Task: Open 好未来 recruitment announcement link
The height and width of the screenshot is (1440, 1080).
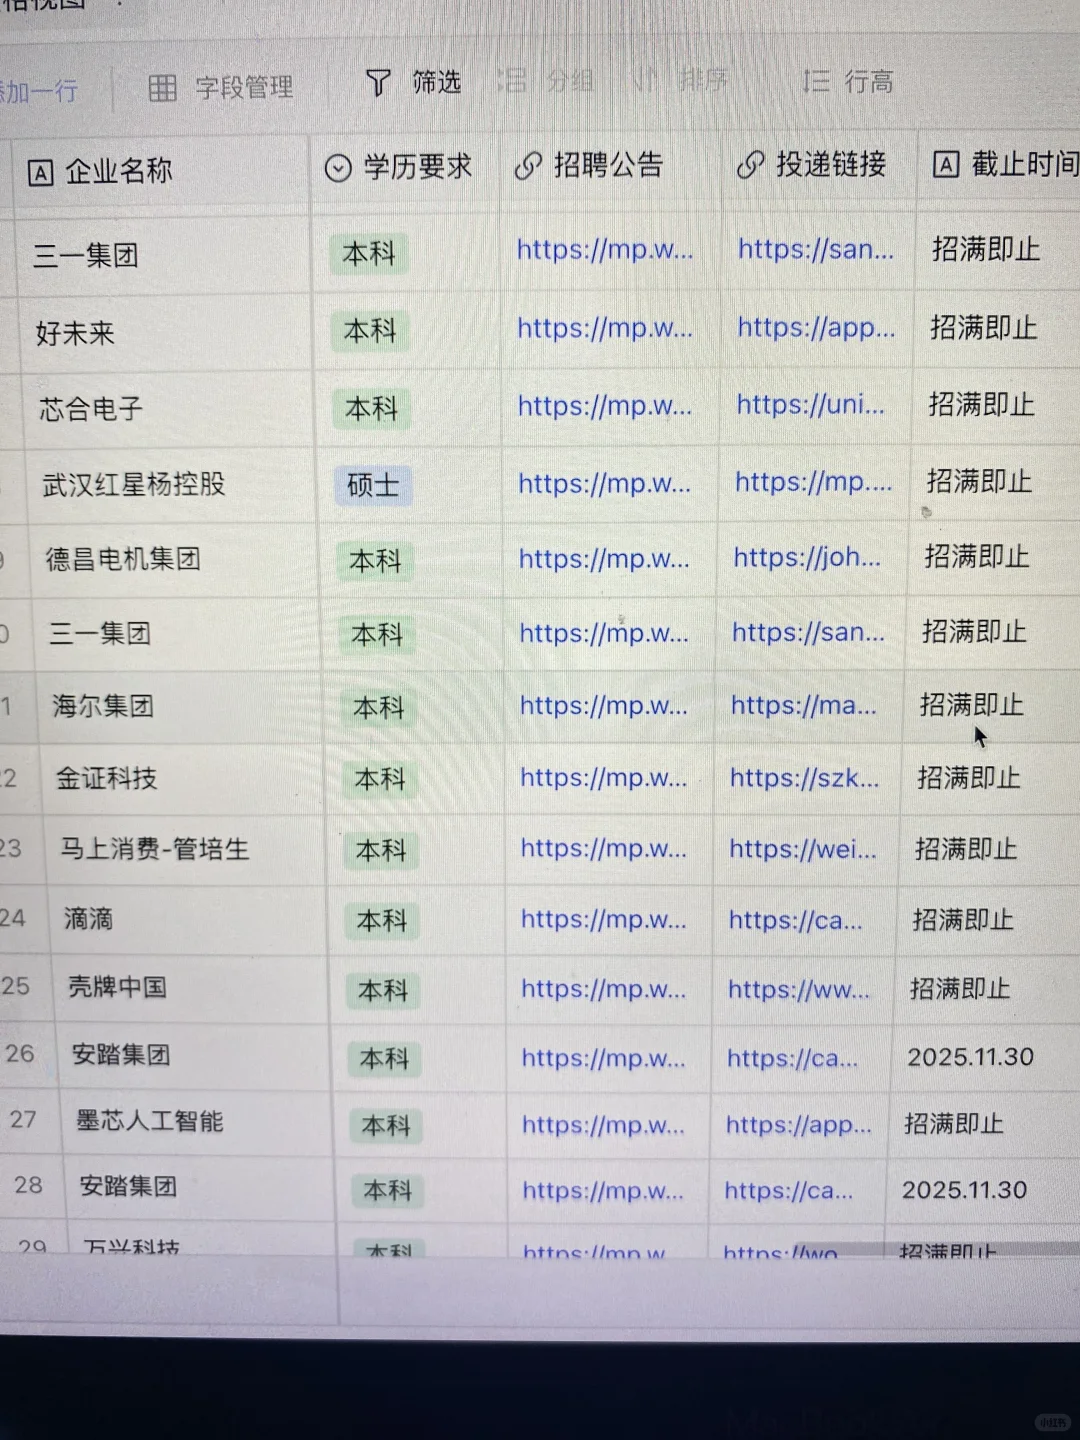Action: pos(605,328)
